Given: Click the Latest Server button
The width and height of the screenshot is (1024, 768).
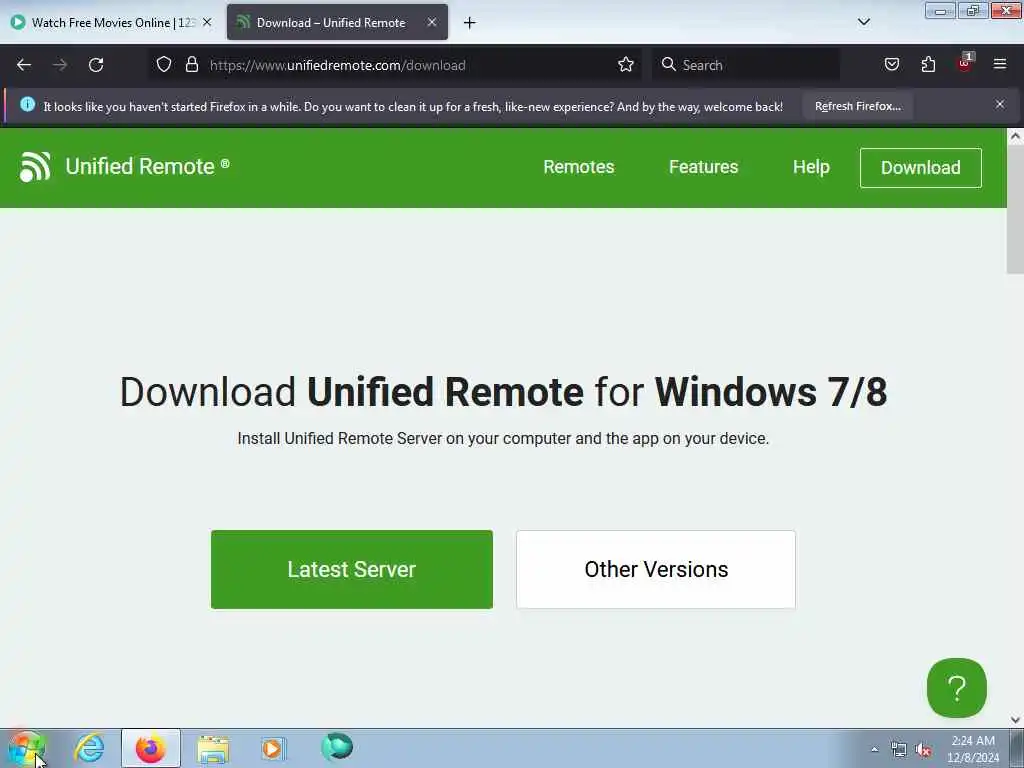Looking at the screenshot, I should (x=352, y=569).
